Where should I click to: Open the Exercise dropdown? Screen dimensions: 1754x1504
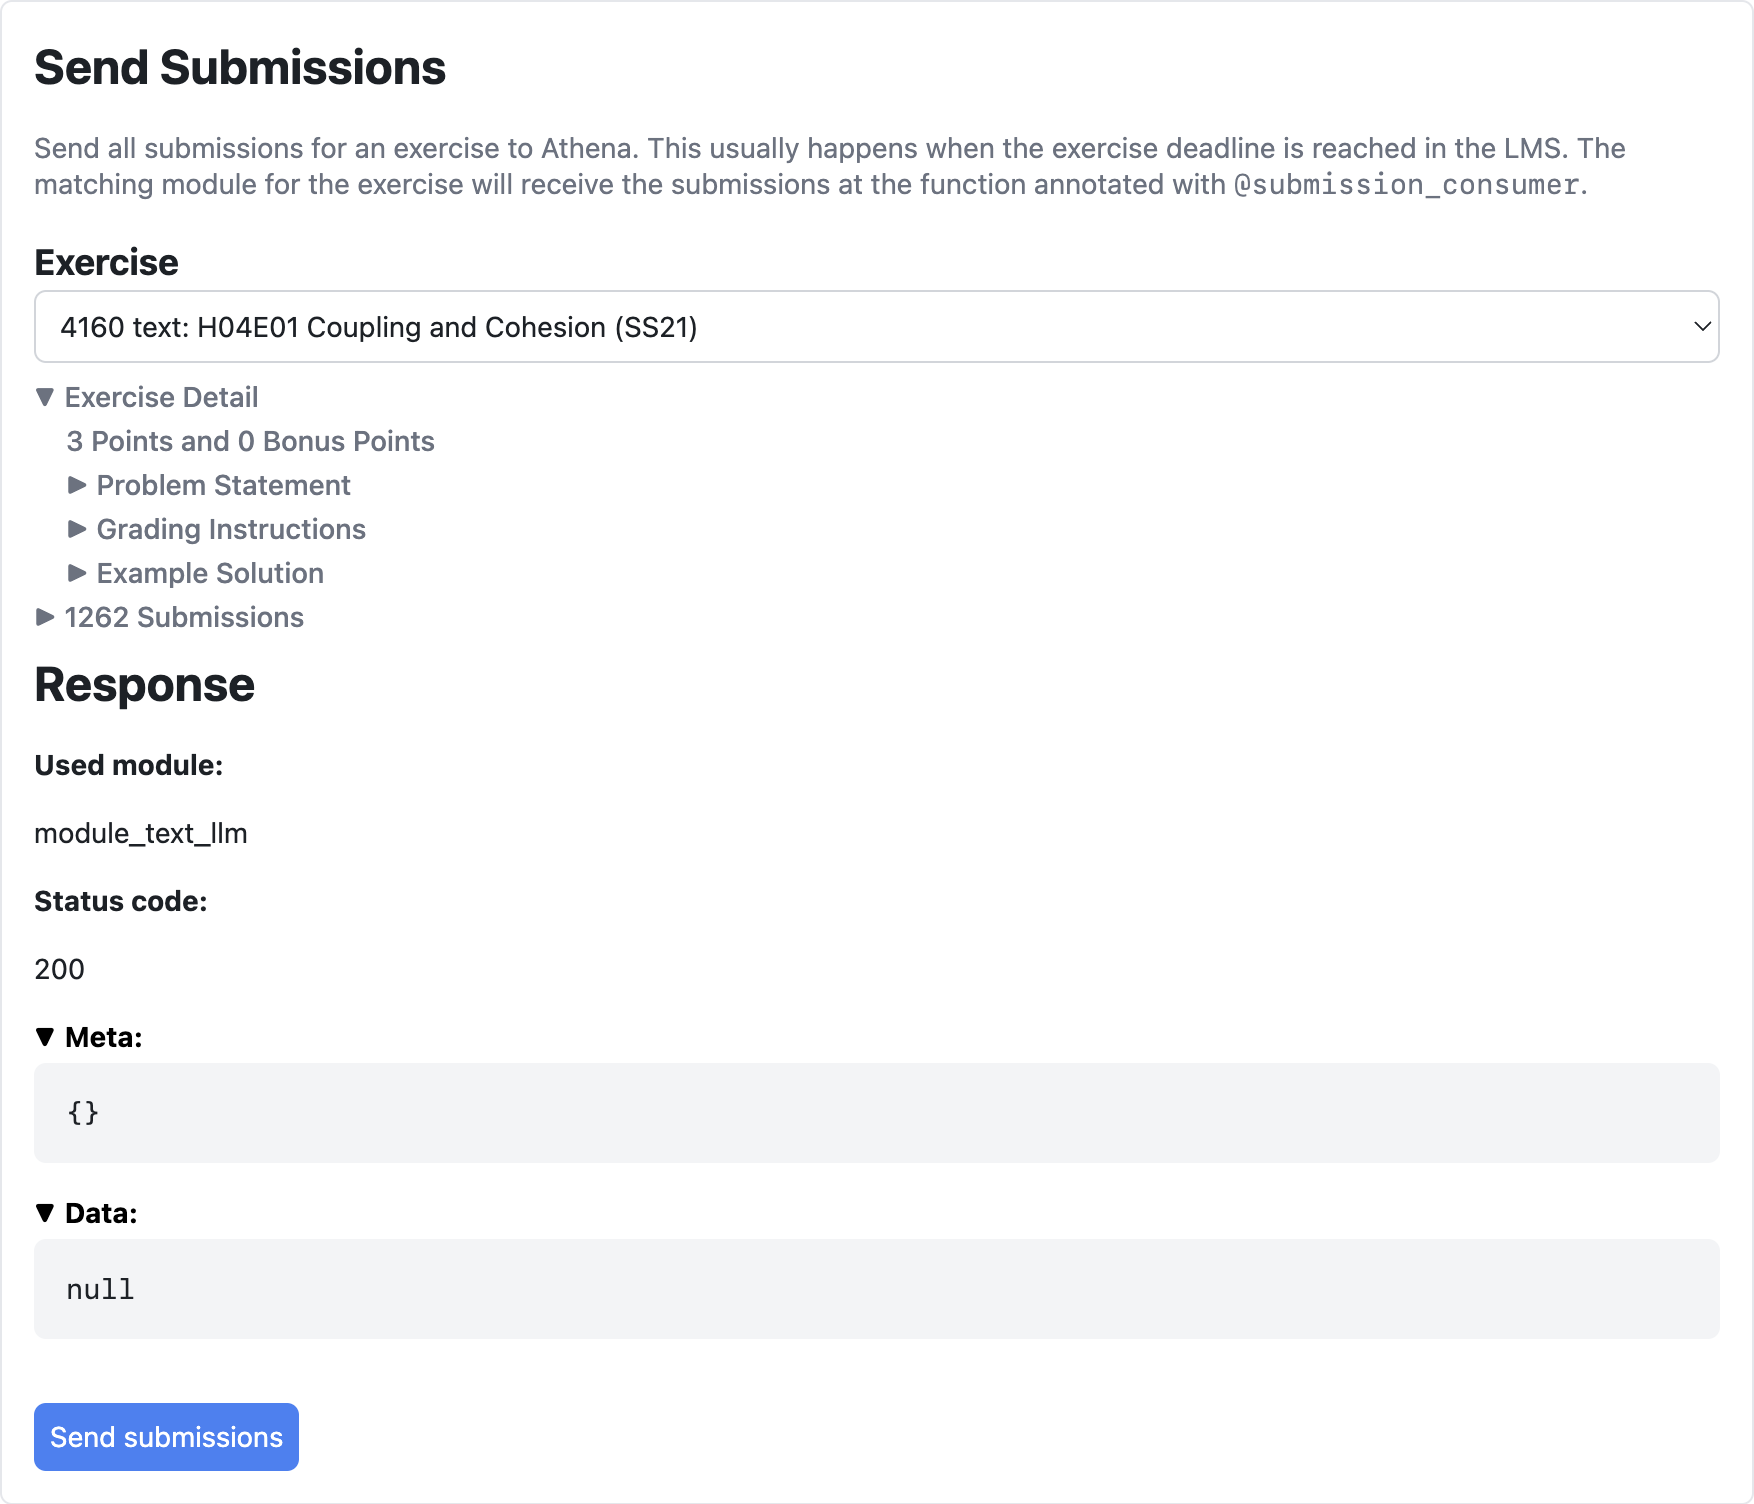point(876,326)
